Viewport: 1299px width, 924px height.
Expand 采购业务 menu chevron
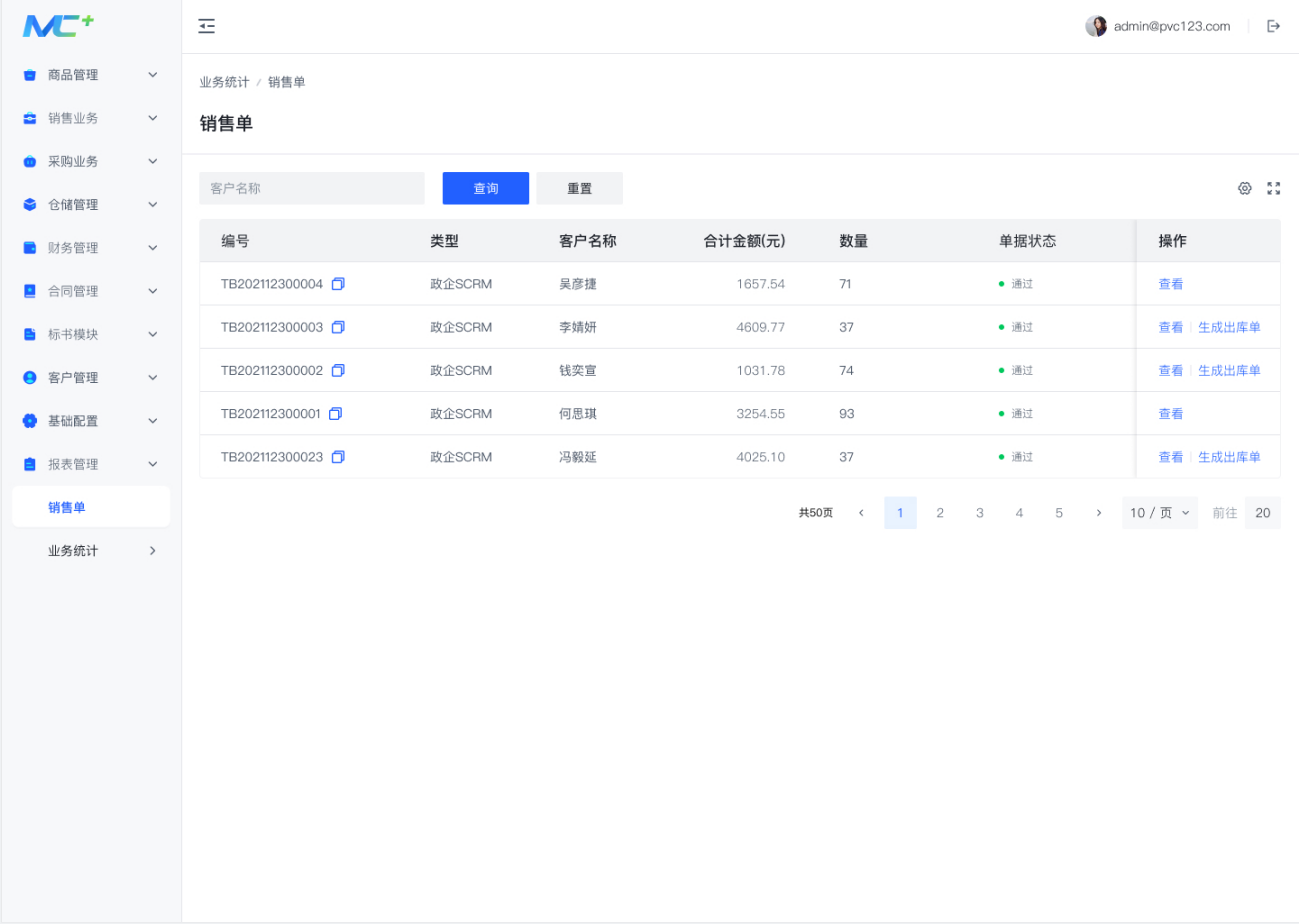pyautogui.click(x=153, y=161)
